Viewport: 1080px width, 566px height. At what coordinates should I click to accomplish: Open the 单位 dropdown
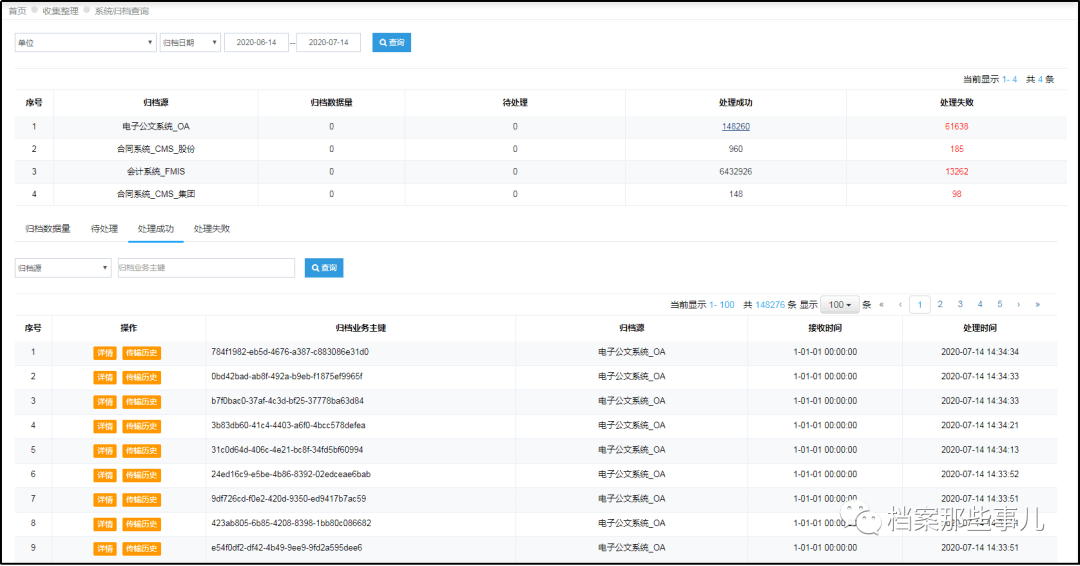click(x=85, y=43)
